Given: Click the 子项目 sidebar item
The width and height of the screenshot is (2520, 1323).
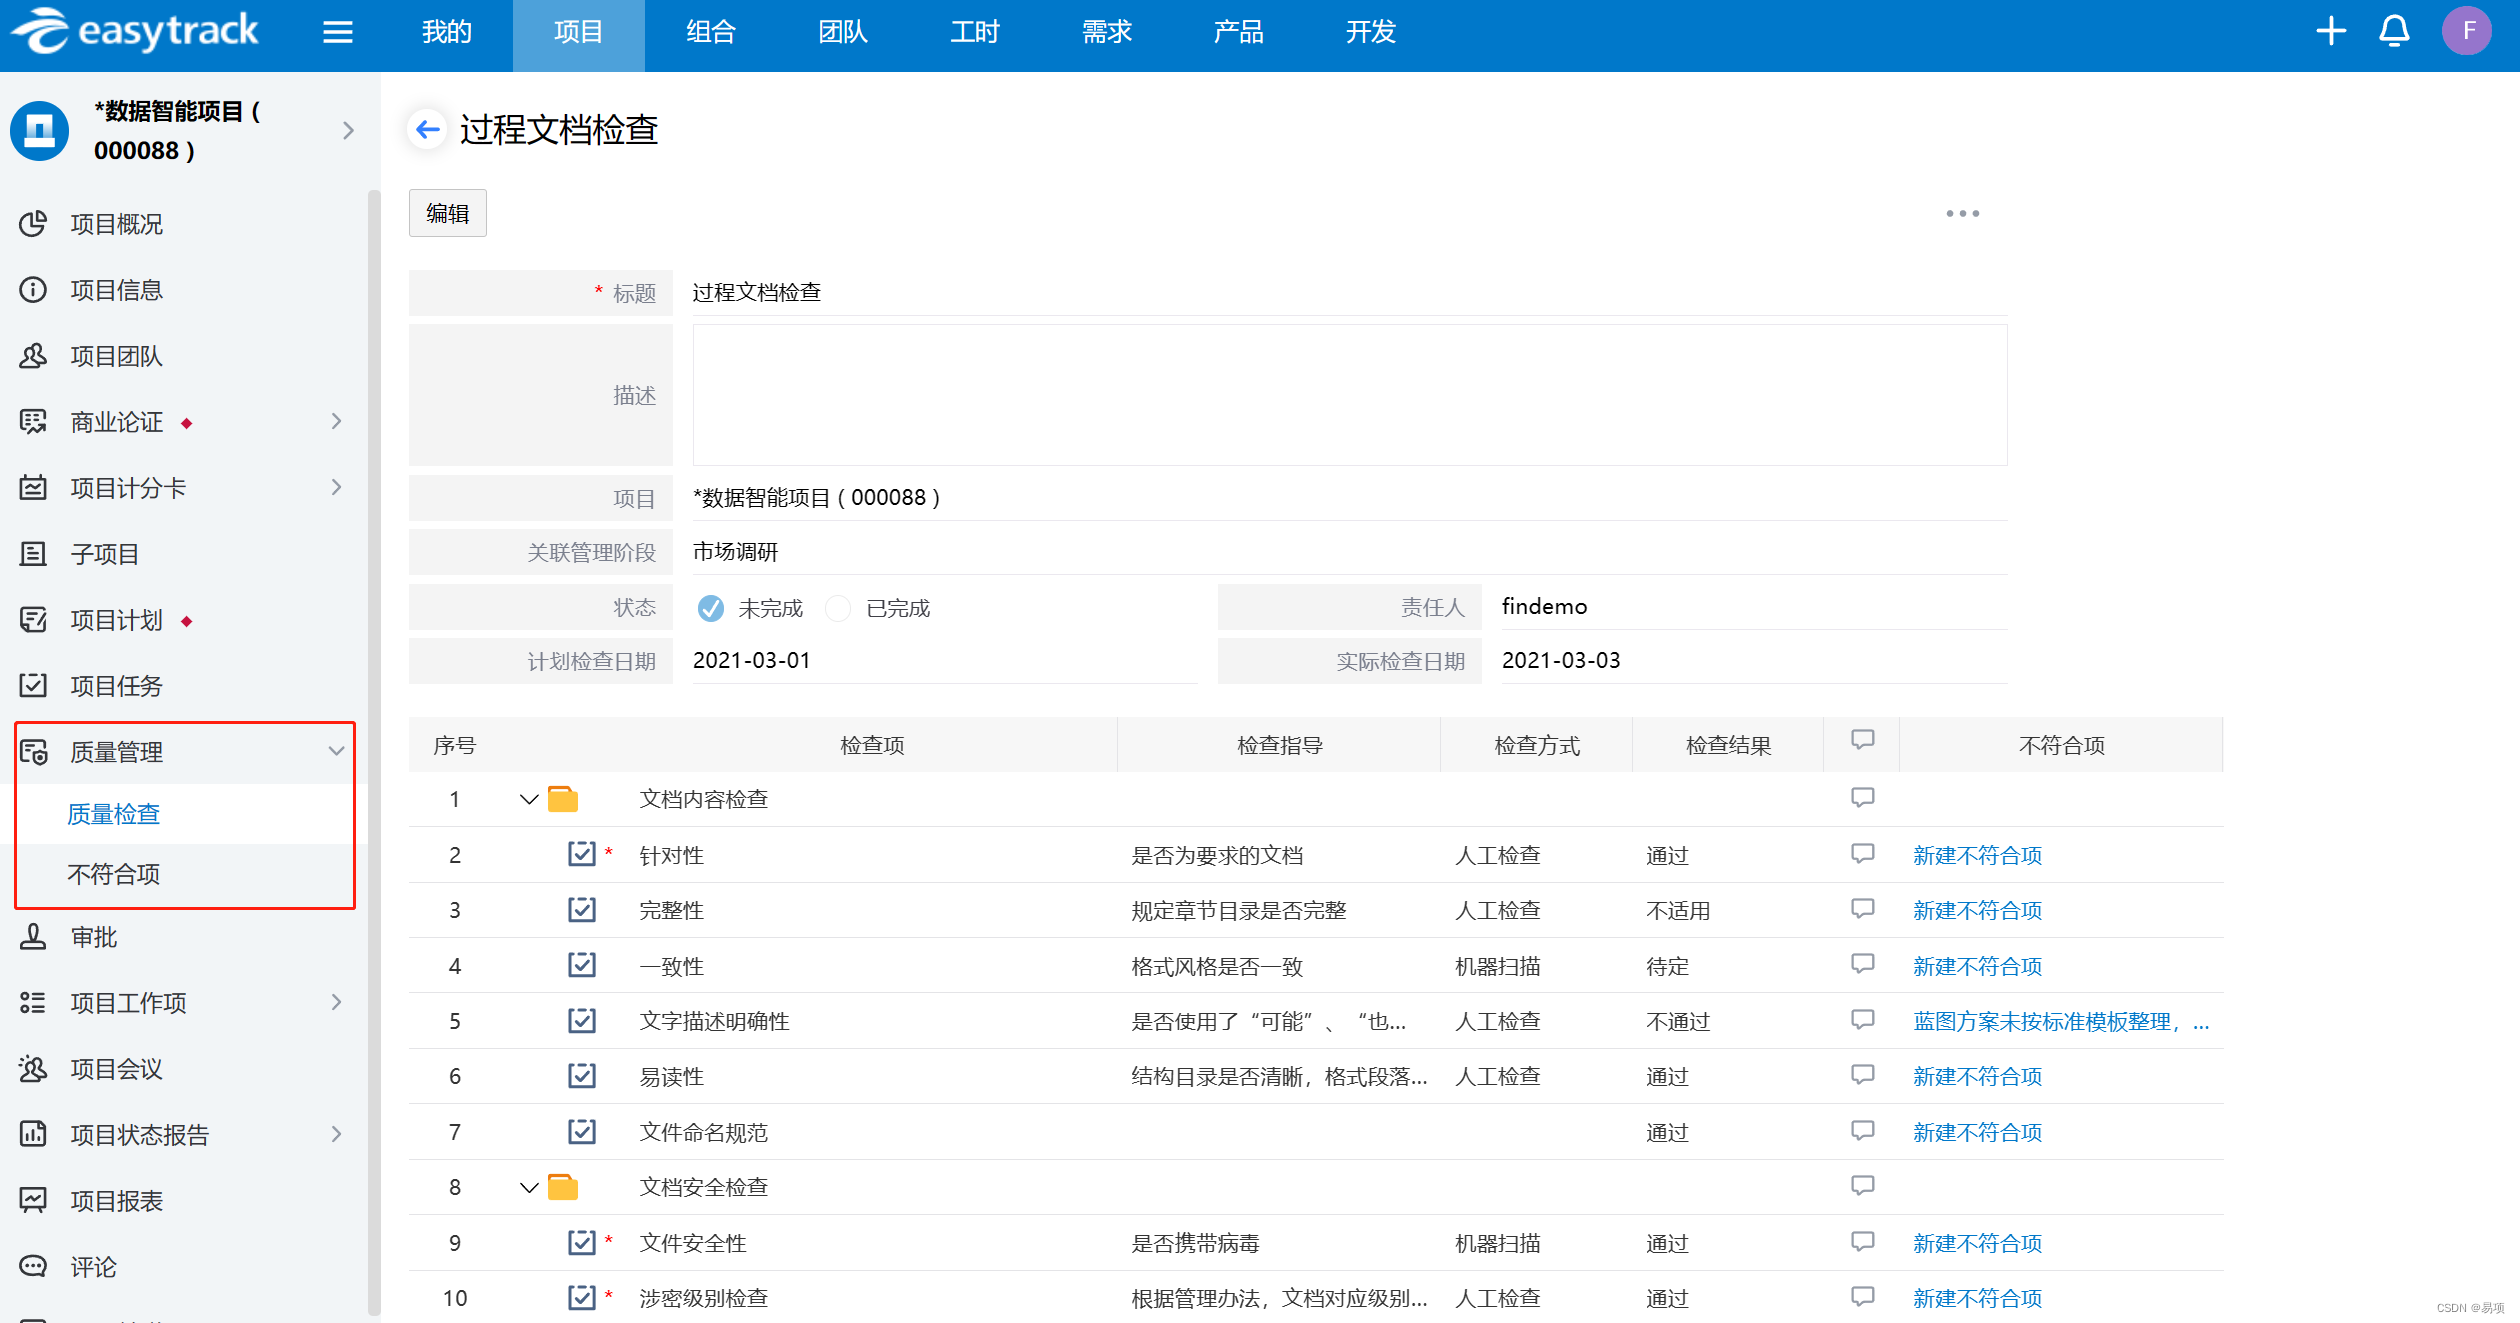Looking at the screenshot, I should [105, 554].
